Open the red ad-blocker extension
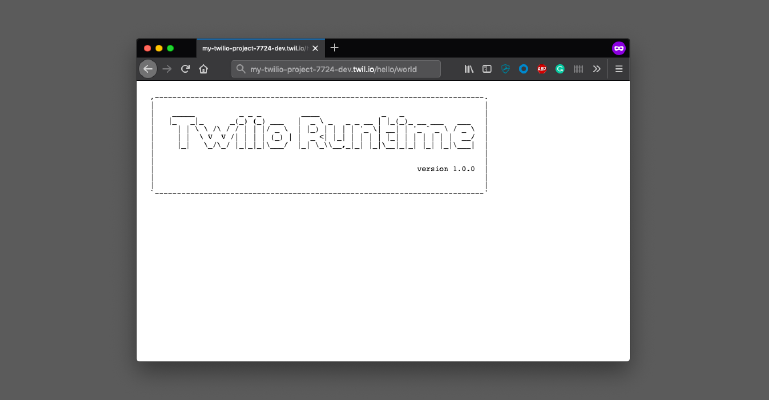This screenshot has width=769, height=400. pyautogui.click(x=541, y=69)
